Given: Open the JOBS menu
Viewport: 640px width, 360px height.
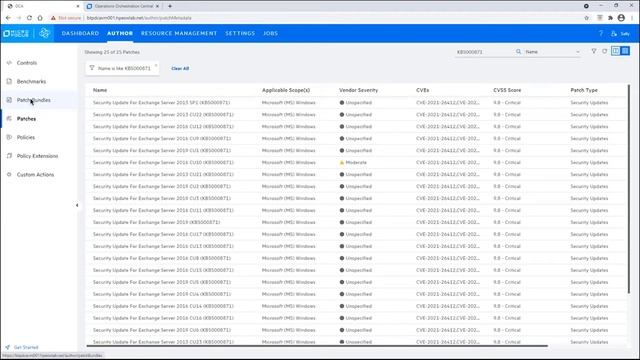Looking at the screenshot, I should coord(270,33).
